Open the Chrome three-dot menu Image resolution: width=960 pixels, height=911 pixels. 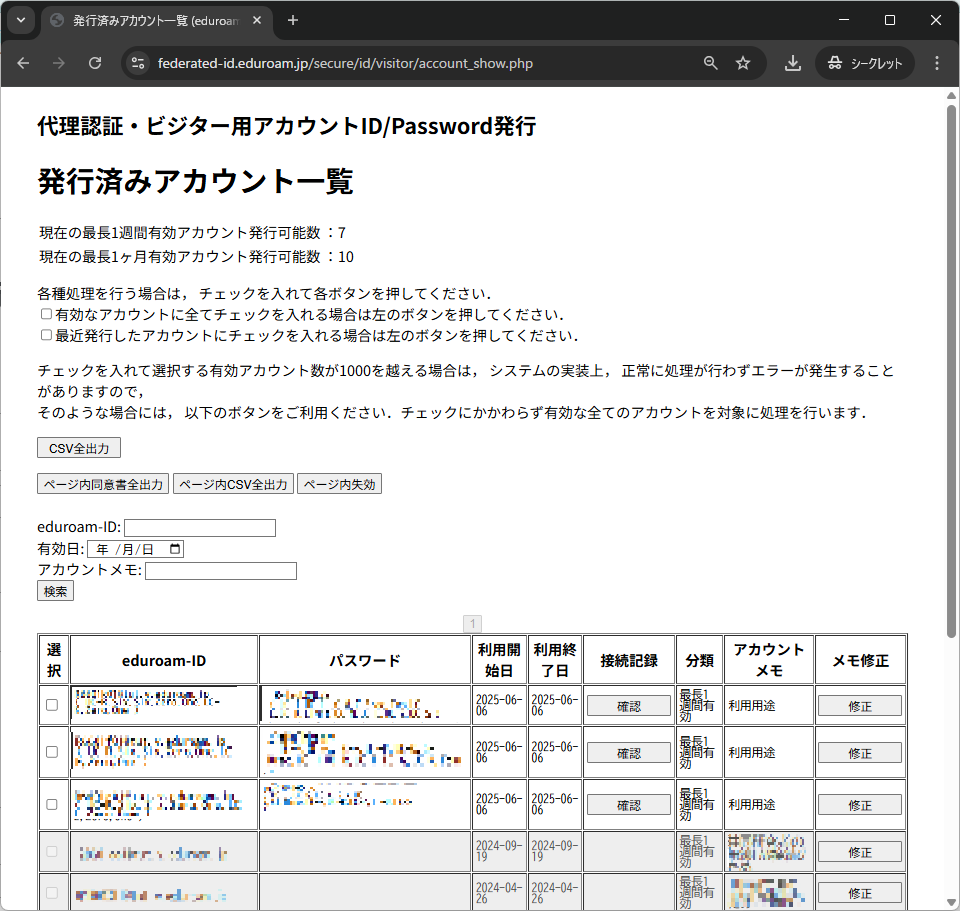[x=936, y=63]
